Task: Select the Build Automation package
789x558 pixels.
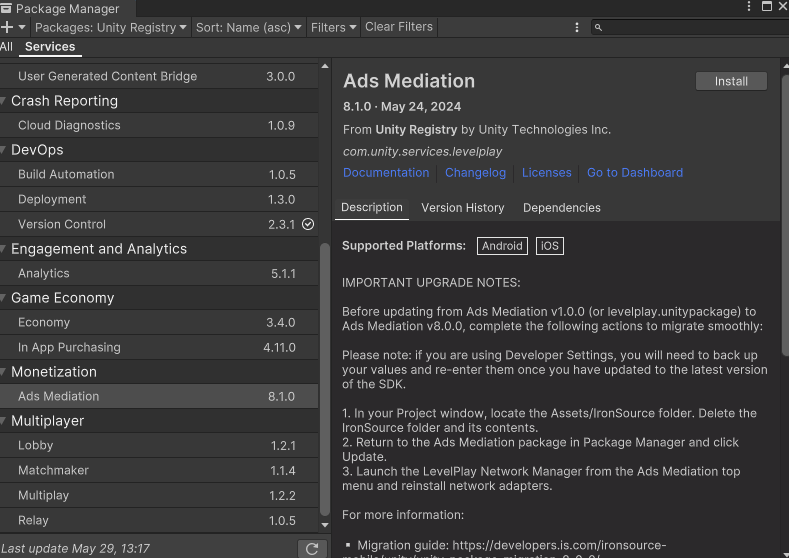Action: (159, 175)
